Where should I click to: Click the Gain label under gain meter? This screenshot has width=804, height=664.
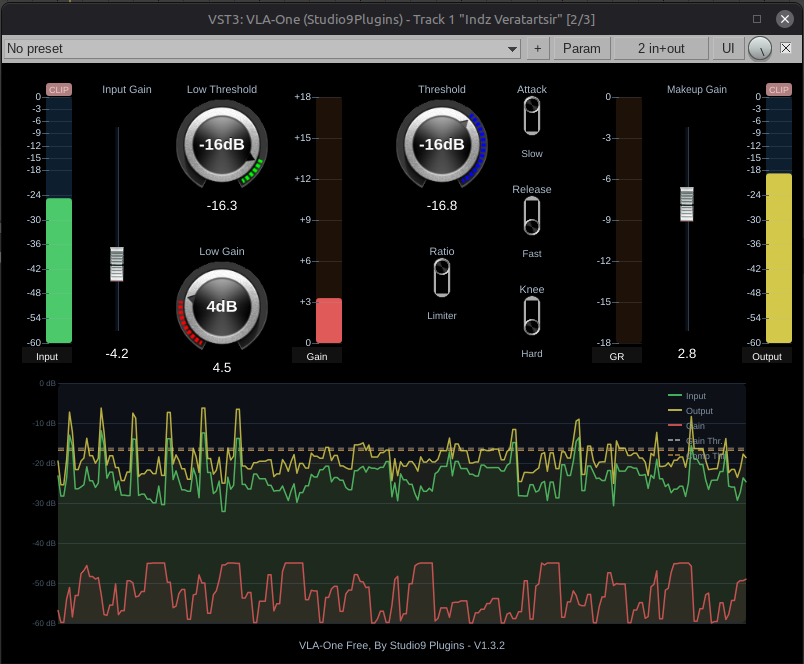[x=317, y=356]
